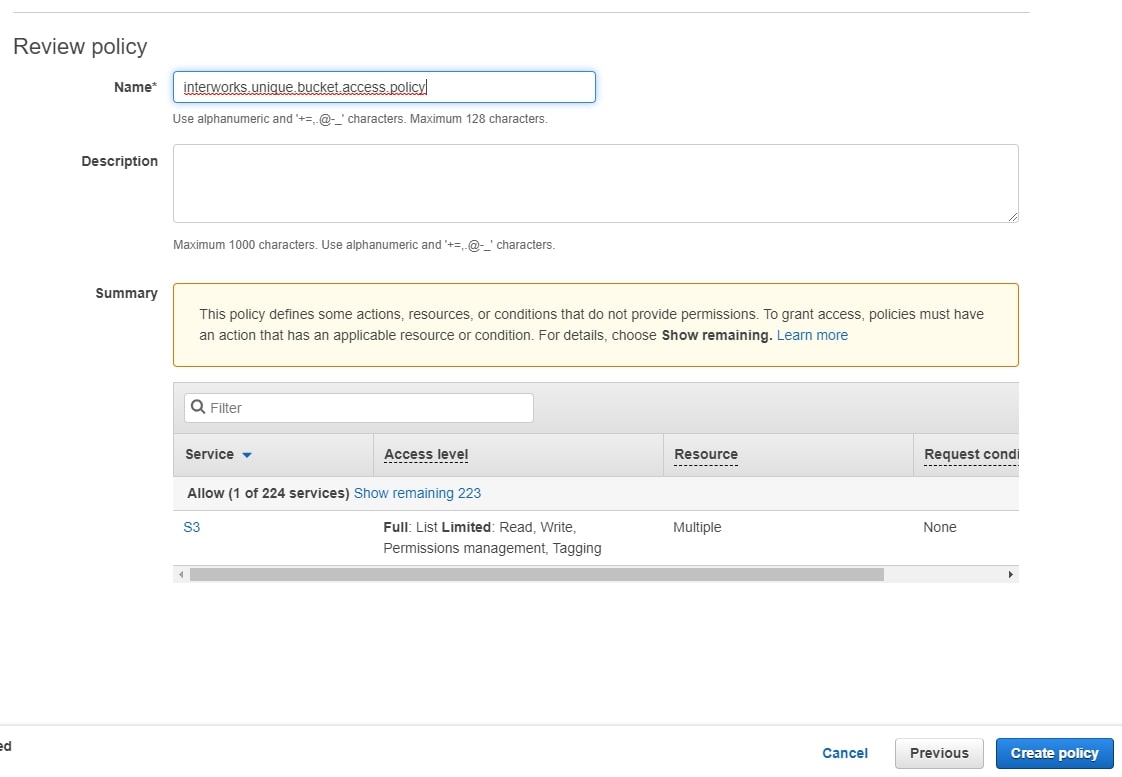Click the Request condition column header
The height and width of the screenshot is (777, 1122).
coord(970,454)
